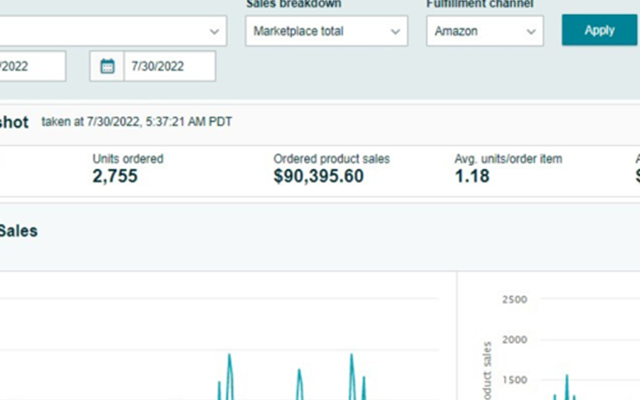Click the 2000 axis label on right chart
Image resolution: width=640 pixels, height=400 pixels.
pyautogui.click(x=514, y=340)
